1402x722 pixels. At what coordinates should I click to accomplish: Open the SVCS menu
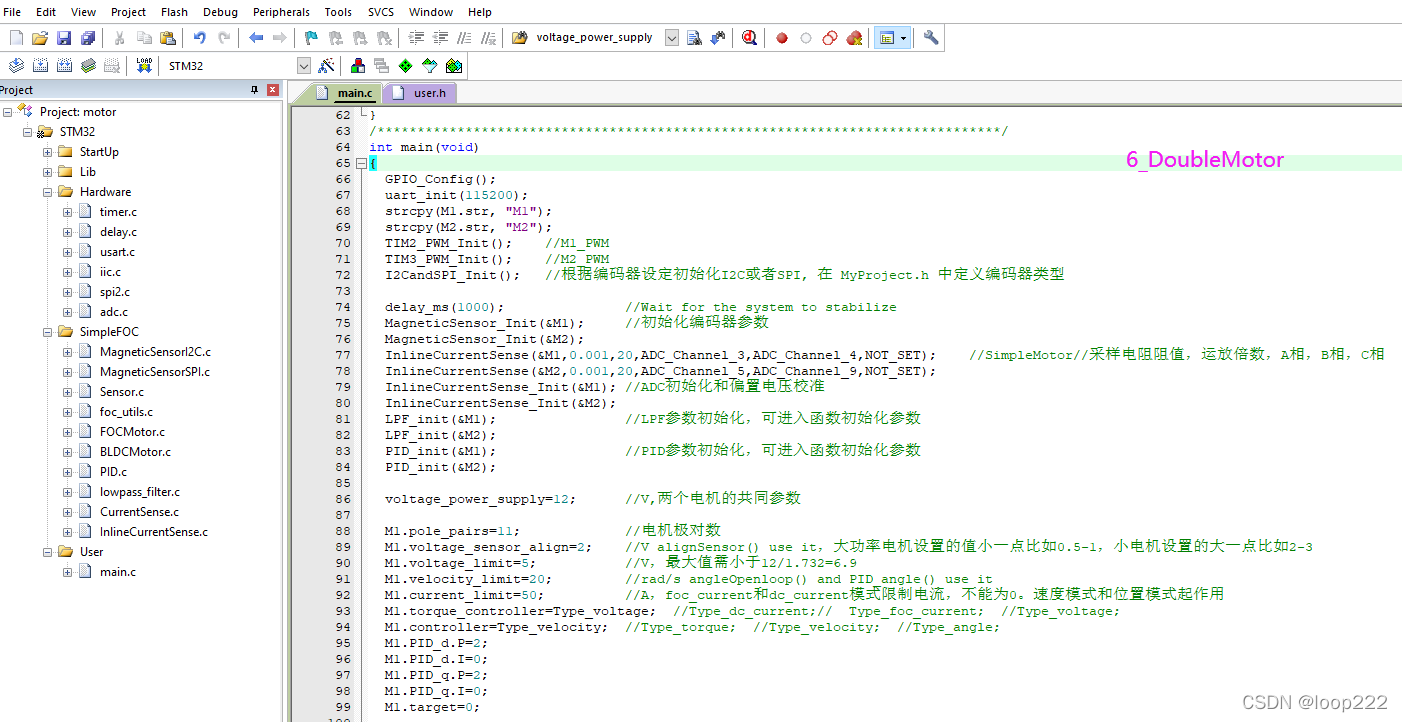tap(380, 12)
